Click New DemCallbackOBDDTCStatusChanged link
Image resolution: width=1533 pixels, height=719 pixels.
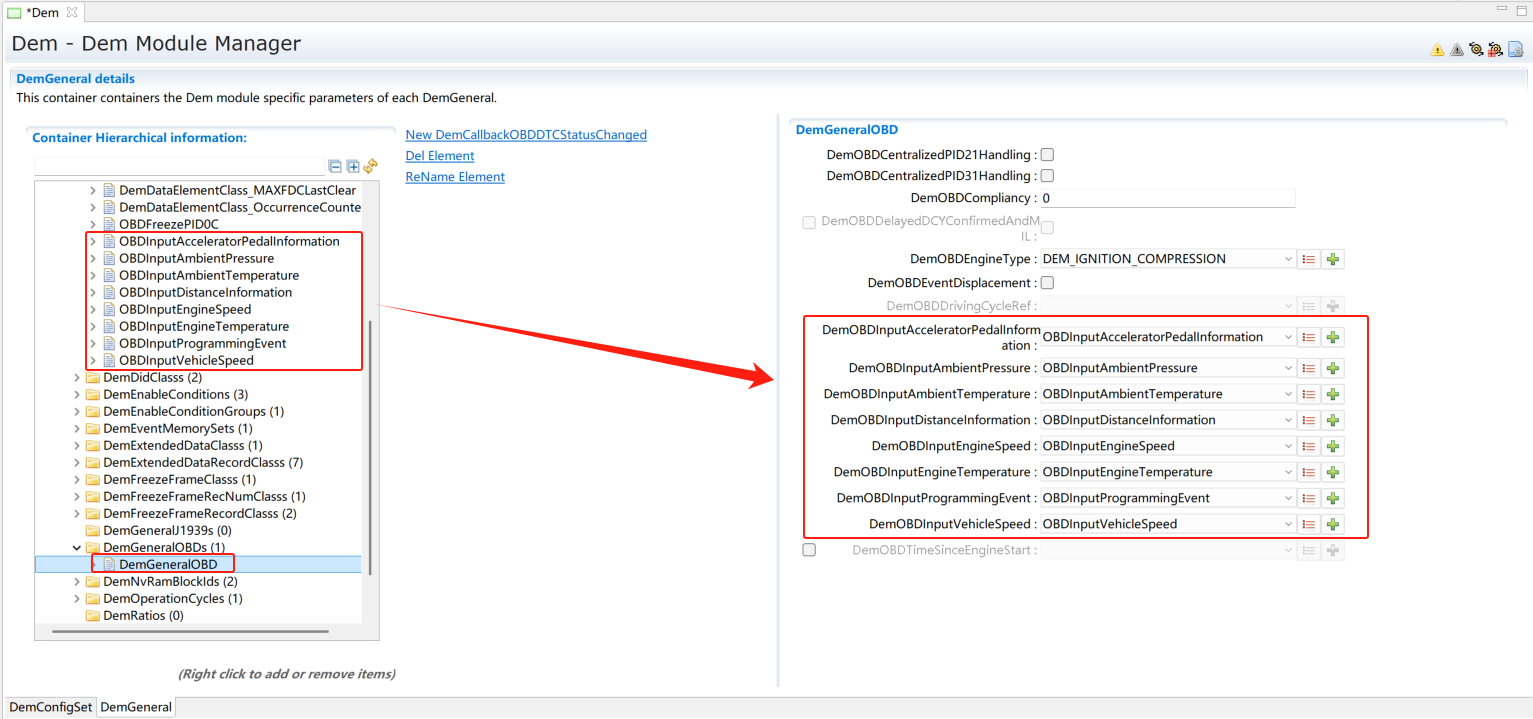pyautogui.click(x=526, y=135)
